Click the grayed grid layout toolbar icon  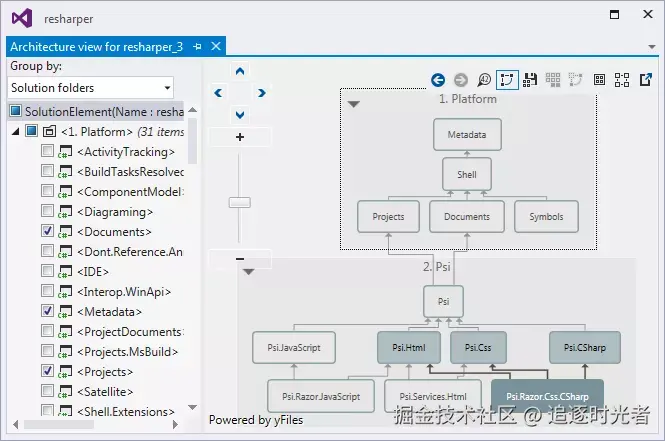click(553, 79)
